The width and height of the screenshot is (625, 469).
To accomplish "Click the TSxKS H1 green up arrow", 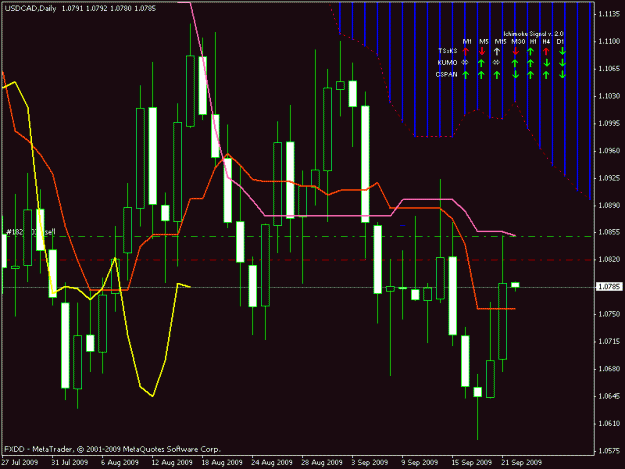I will coord(530,51).
